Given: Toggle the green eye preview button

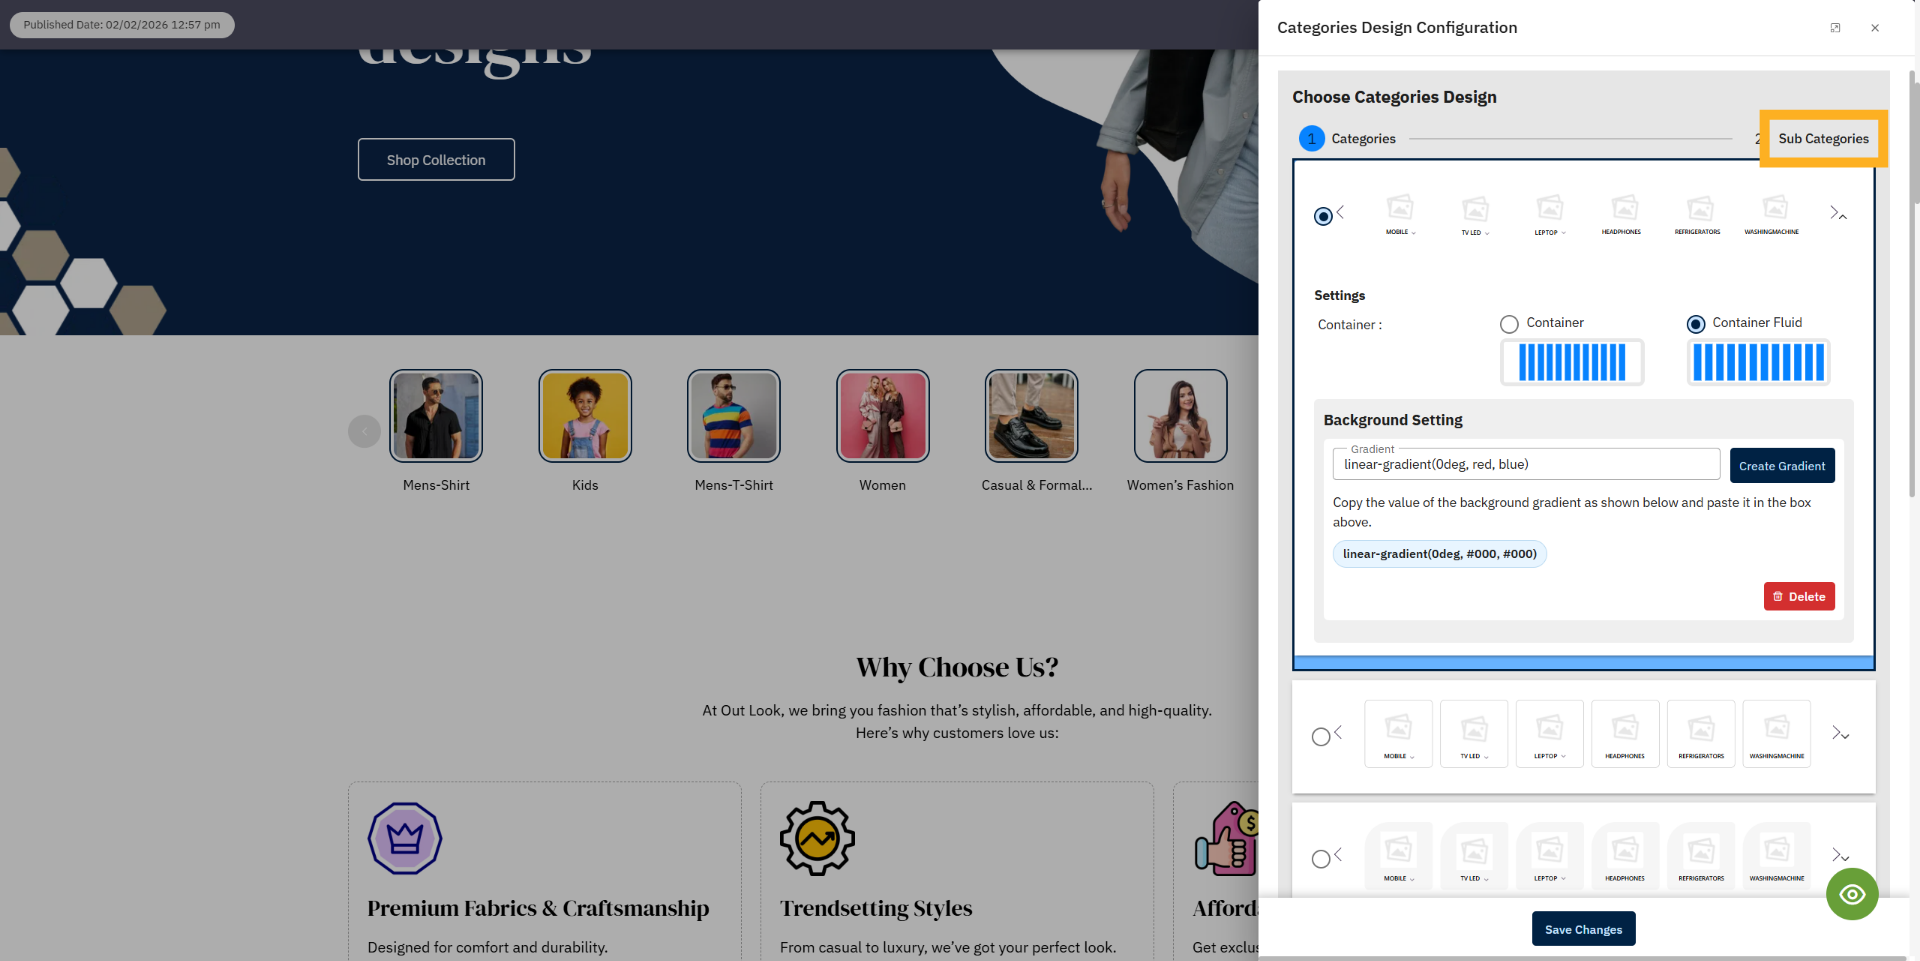Looking at the screenshot, I should pos(1852,894).
